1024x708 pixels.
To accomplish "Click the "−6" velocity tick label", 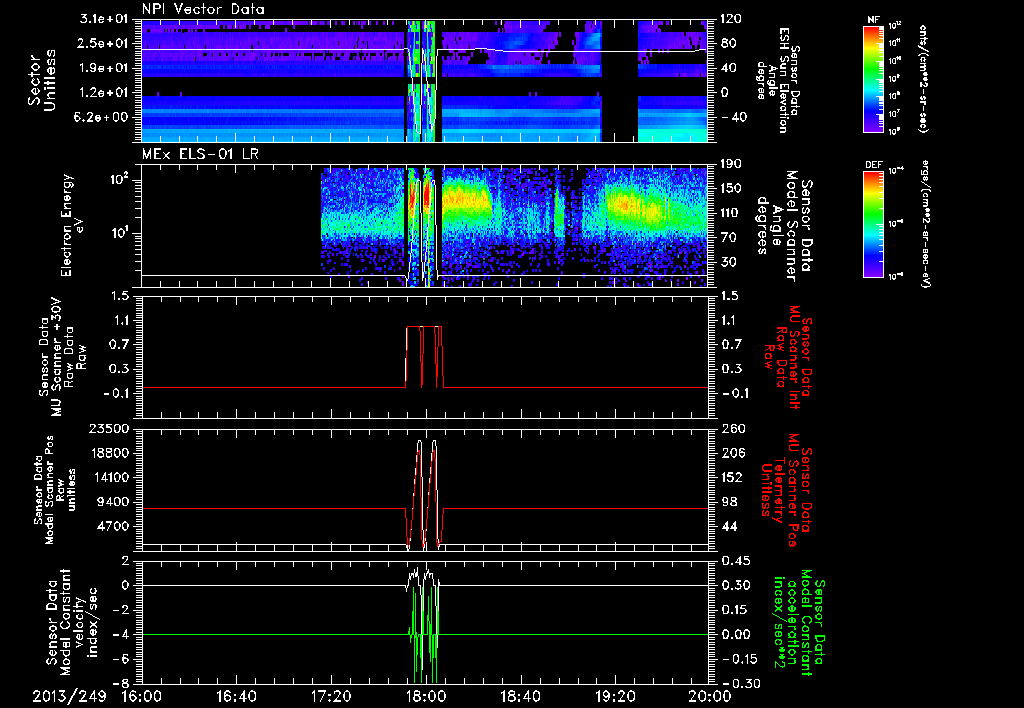I will (123, 660).
